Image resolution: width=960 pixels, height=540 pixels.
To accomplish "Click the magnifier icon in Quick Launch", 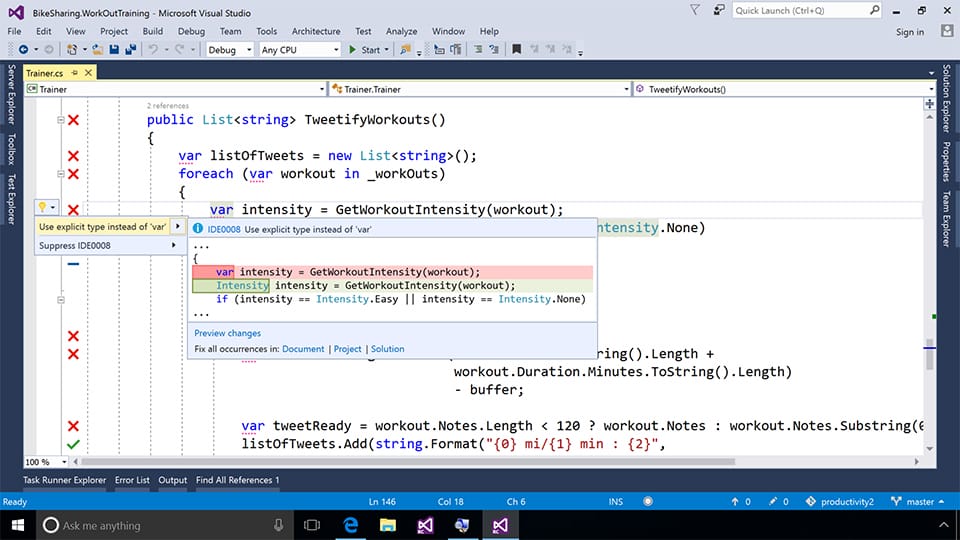I will pyautogui.click(x=874, y=10).
